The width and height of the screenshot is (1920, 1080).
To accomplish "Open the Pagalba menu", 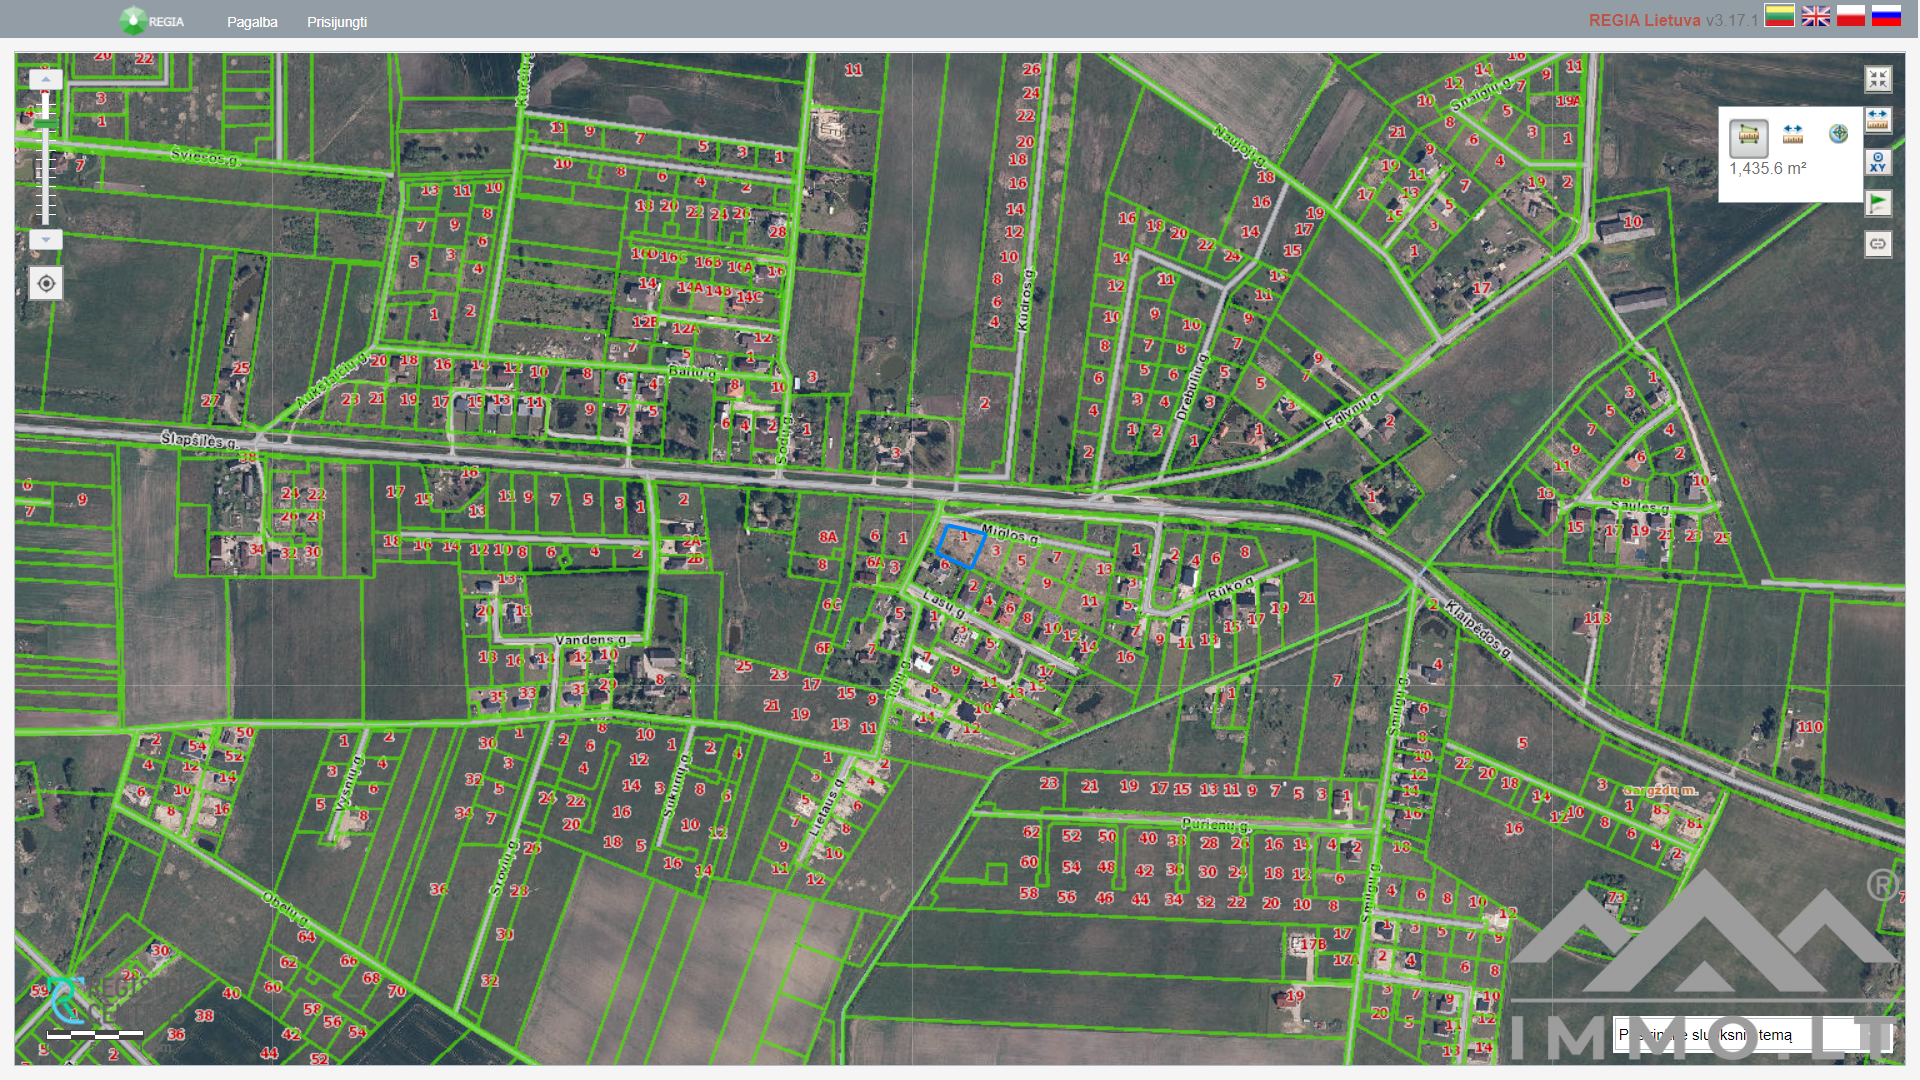I will 252,22.
